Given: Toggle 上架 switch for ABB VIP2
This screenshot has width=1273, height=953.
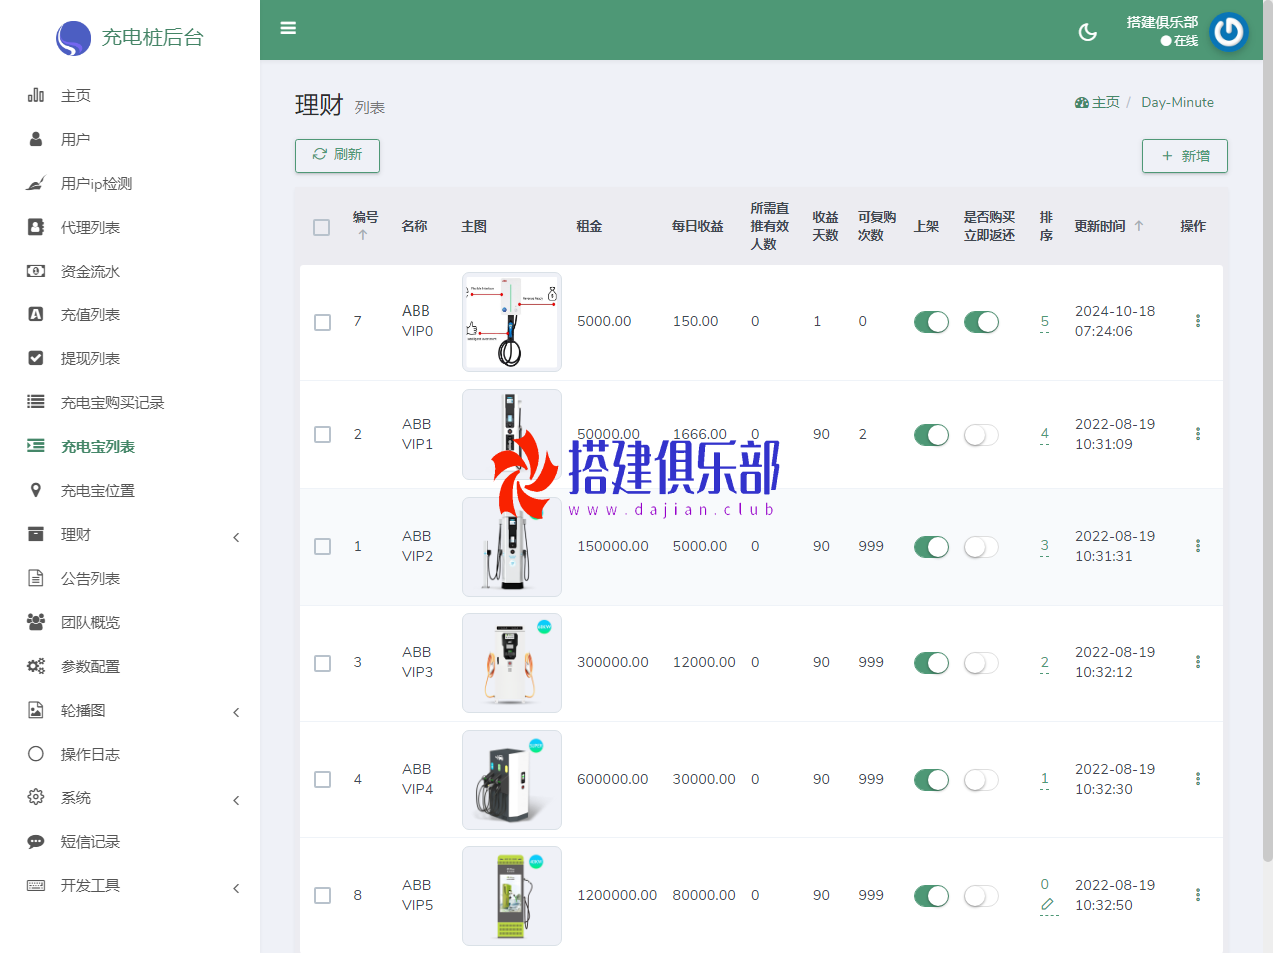Looking at the screenshot, I should click(931, 547).
